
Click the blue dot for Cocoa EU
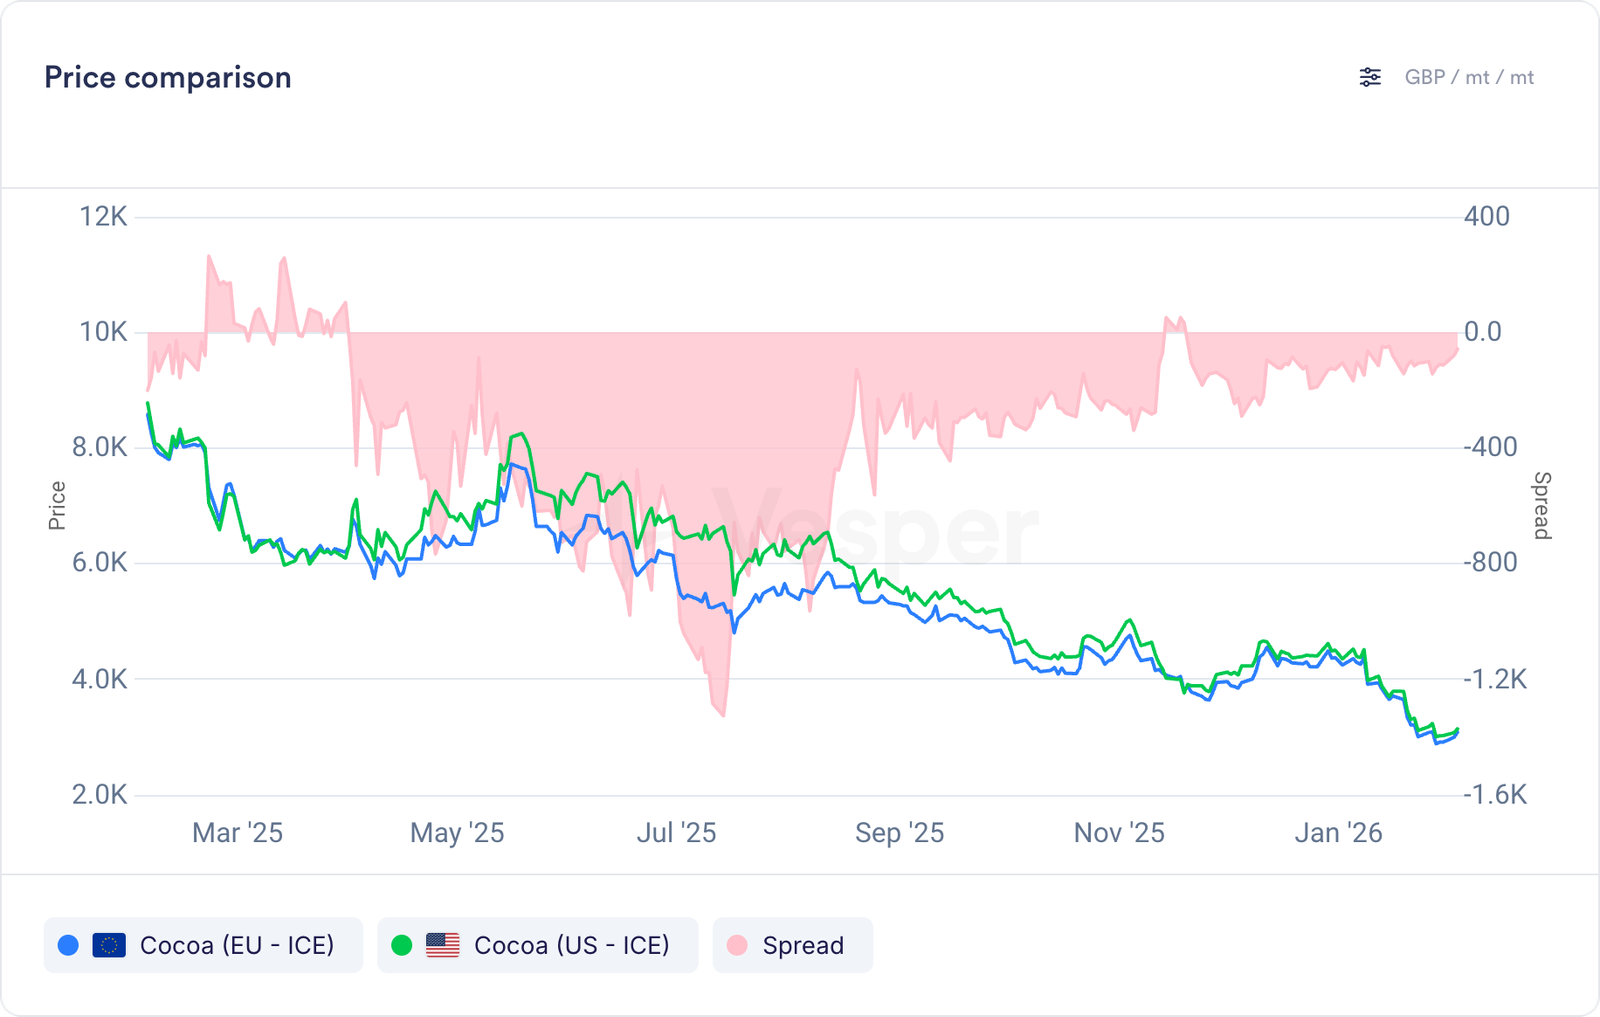tap(68, 945)
